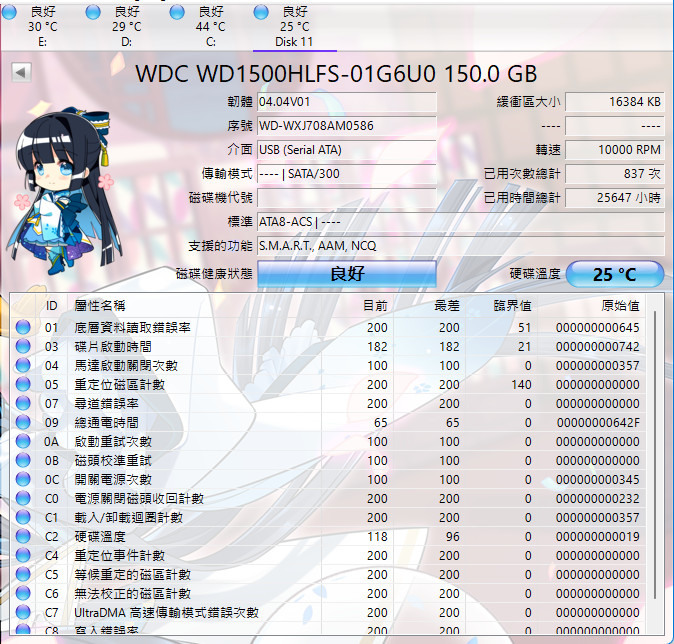Click raw value 0000000642F

click(x=598, y=423)
